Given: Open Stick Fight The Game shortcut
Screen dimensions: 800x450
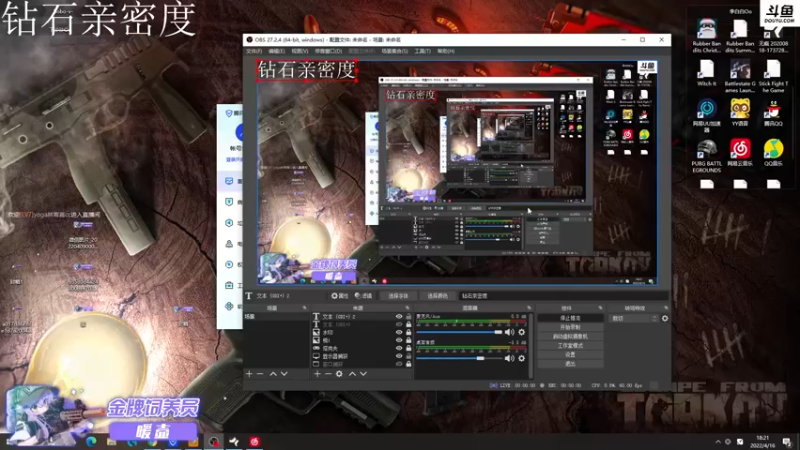Looking at the screenshot, I should pos(773,76).
